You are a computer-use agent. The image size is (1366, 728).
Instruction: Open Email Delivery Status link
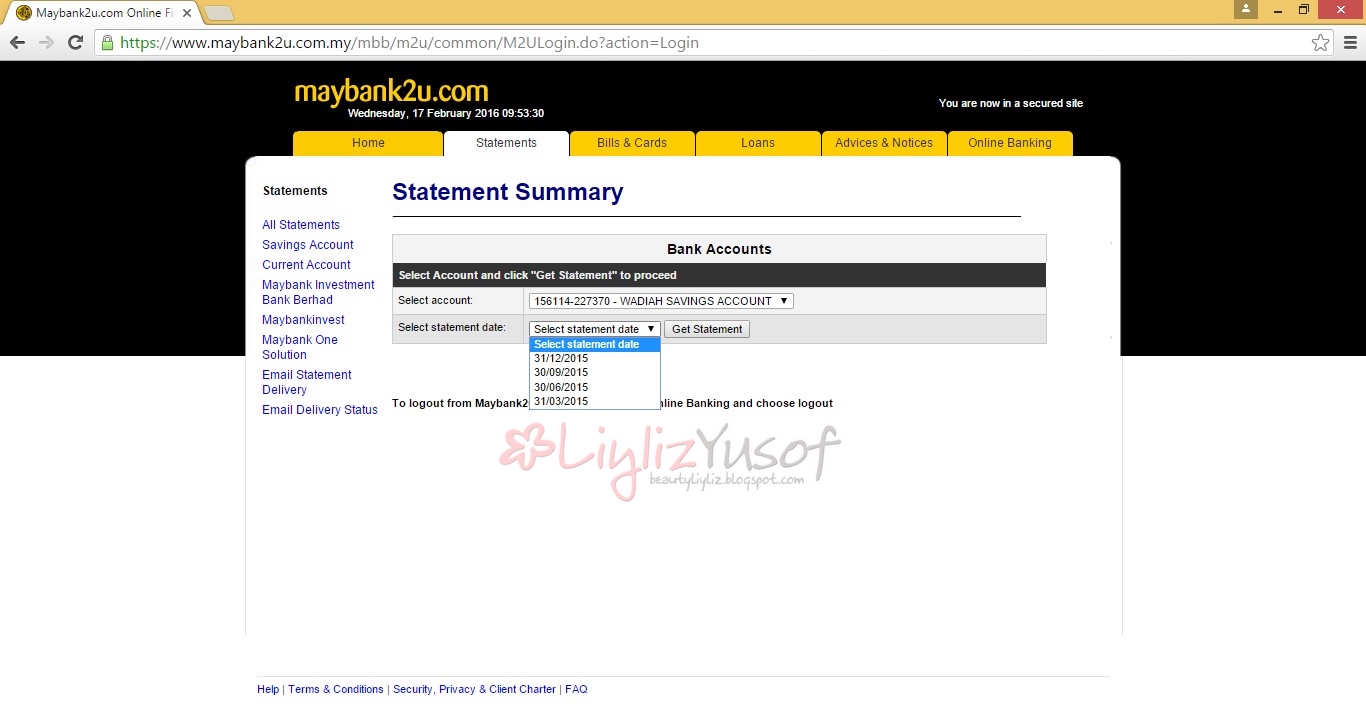[320, 410]
